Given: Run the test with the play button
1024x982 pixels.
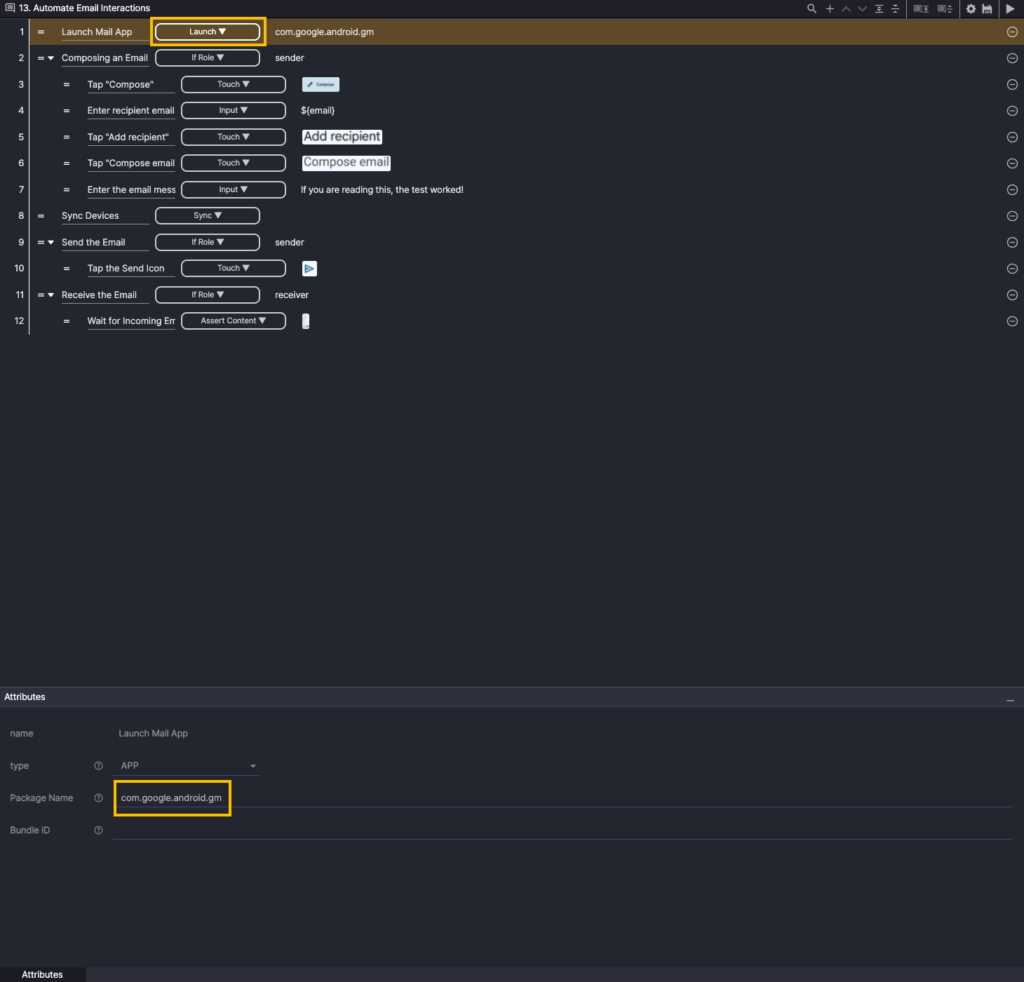Looking at the screenshot, I should click(x=1010, y=8).
